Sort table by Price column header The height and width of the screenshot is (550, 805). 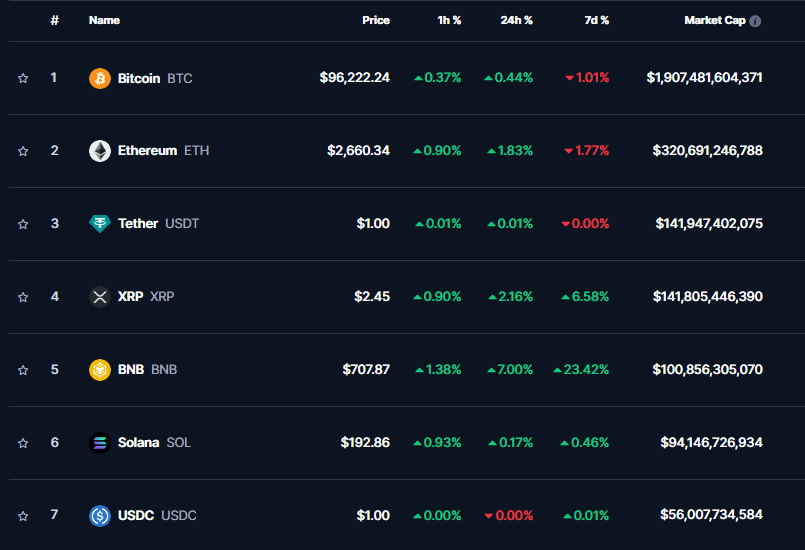tap(376, 20)
